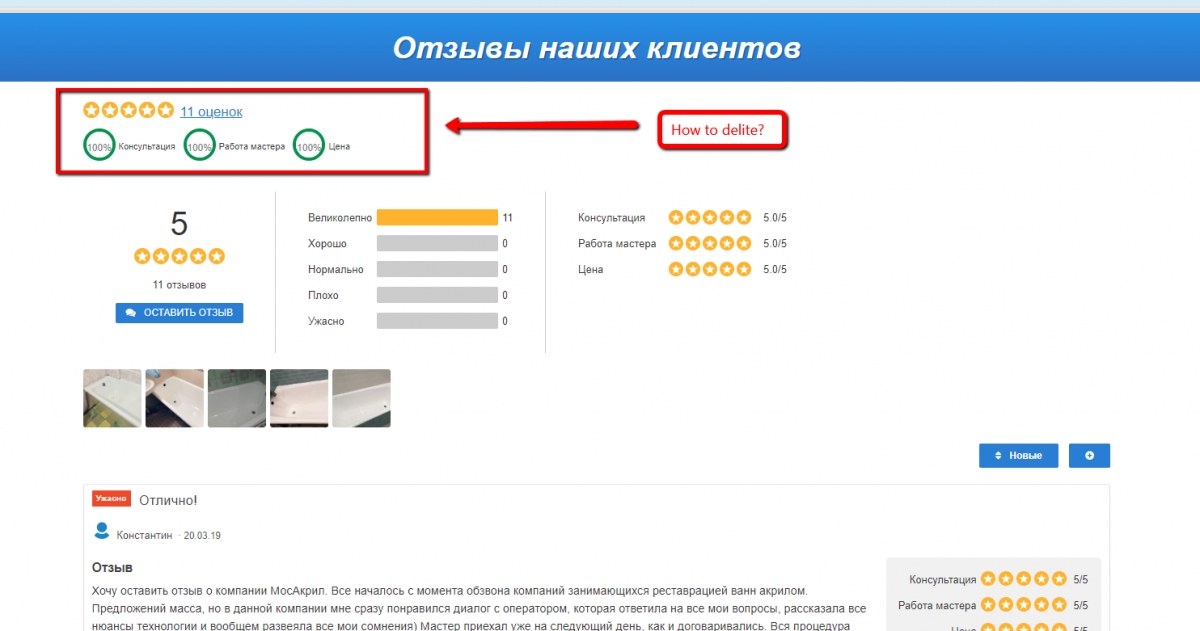The height and width of the screenshot is (631, 1200).
Task: Open the fourth bathtub photo thumbnail
Action: [x=299, y=398]
